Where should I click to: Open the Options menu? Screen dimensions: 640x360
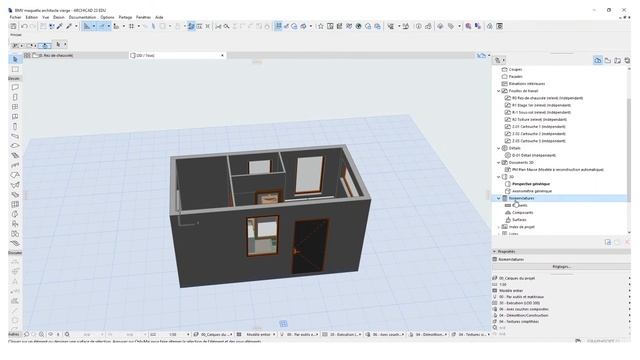pyautogui.click(x=107, y=17)
